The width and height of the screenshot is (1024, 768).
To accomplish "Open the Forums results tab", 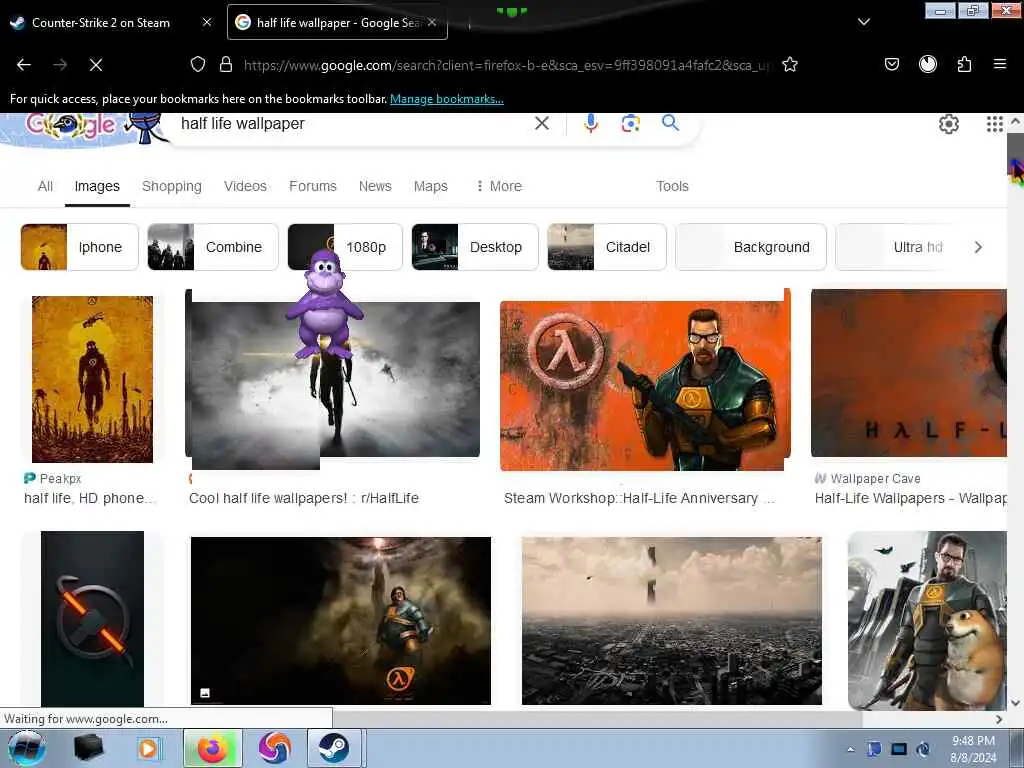I will point(313,186).
